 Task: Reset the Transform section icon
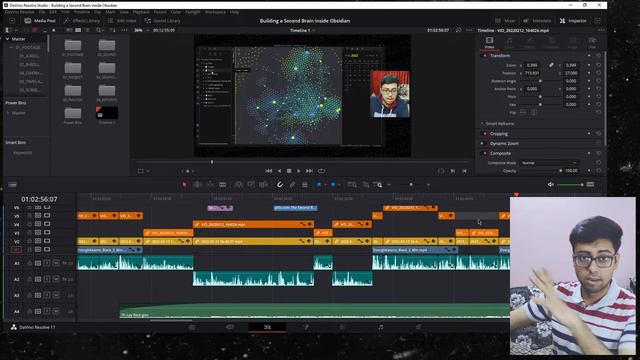[x=598, y=56]
